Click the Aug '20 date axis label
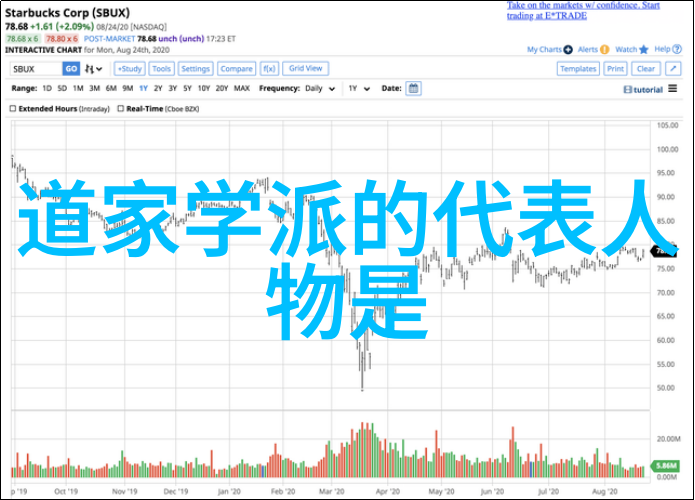Screen dimensions: 695x500 (x=605, y=491)
